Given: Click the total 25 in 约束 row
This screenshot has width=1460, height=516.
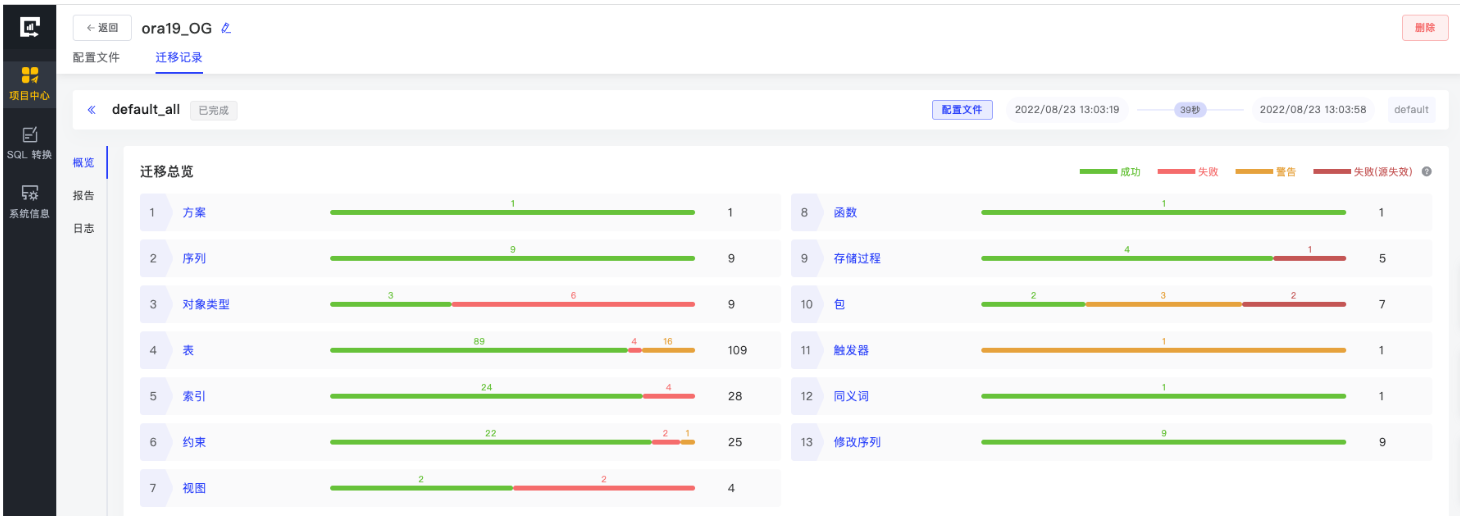Looking at the screenshot, I should coord(735,443).
